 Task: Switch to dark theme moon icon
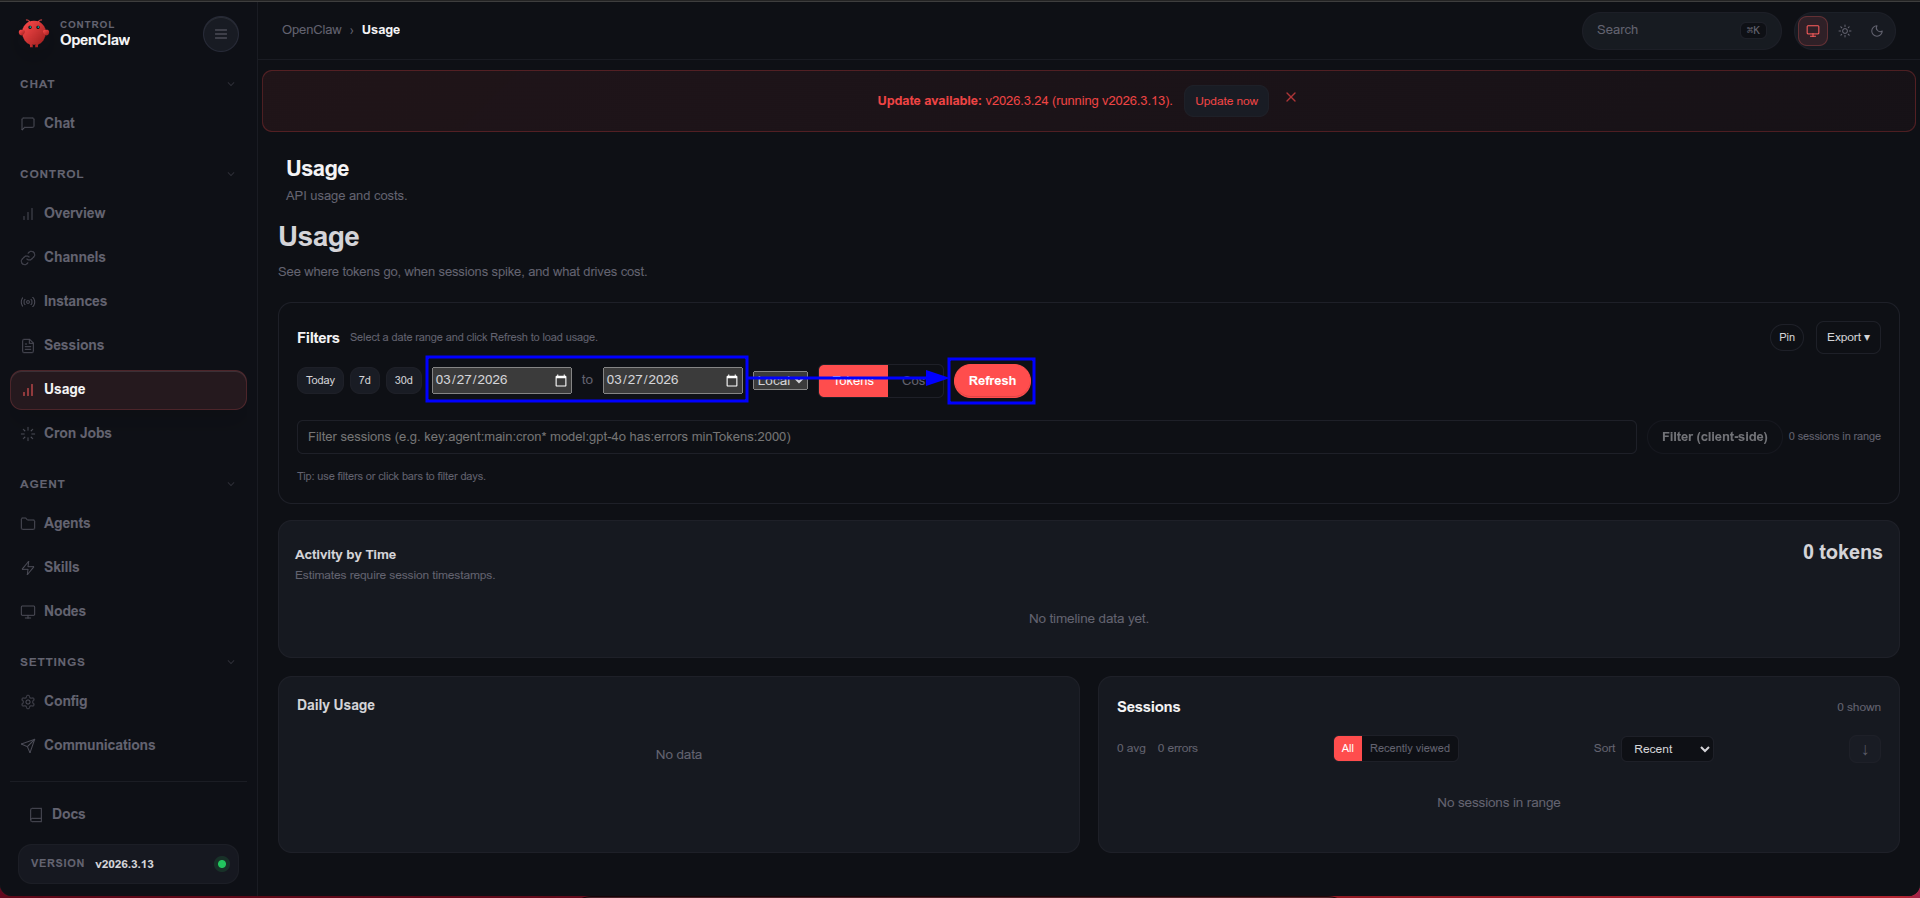[x=1877, y=31]
